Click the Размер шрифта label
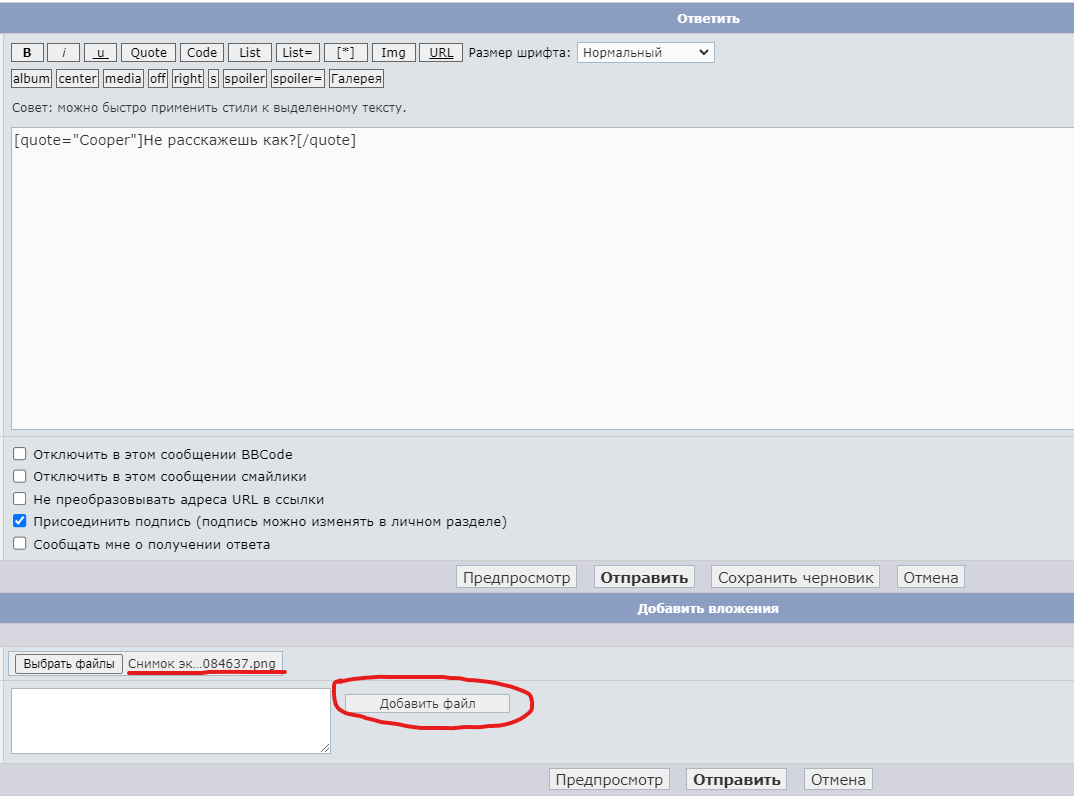 (x=519, y=53)
